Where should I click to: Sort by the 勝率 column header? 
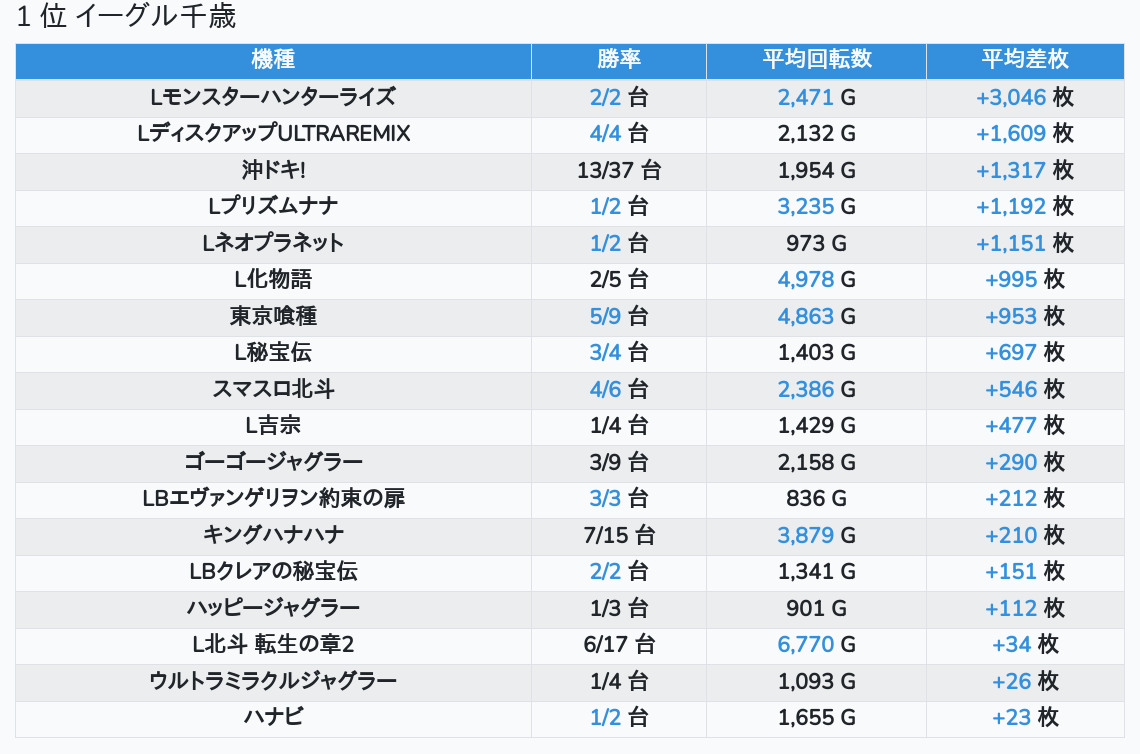pyautogui.click(x=618, y=60)
